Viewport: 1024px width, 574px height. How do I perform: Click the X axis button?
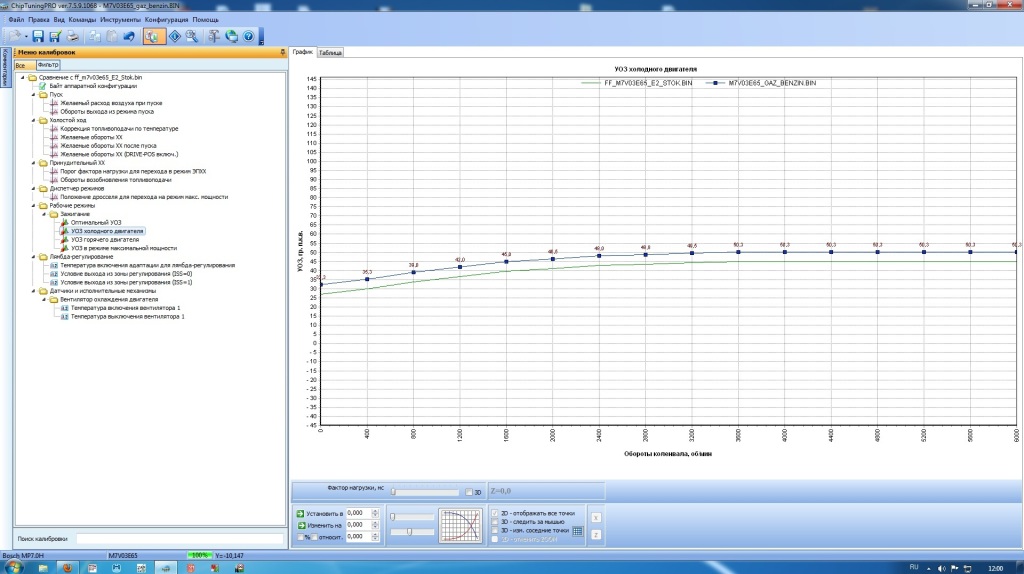click(x=596, y=517)
